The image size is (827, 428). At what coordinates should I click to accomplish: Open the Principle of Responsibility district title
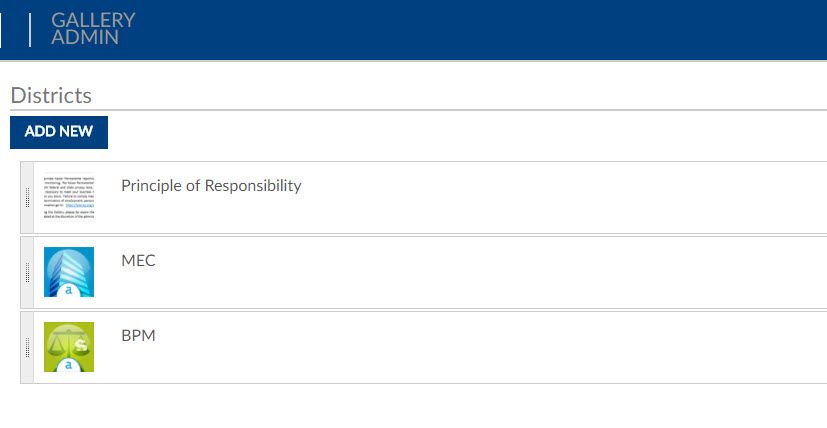211,185
